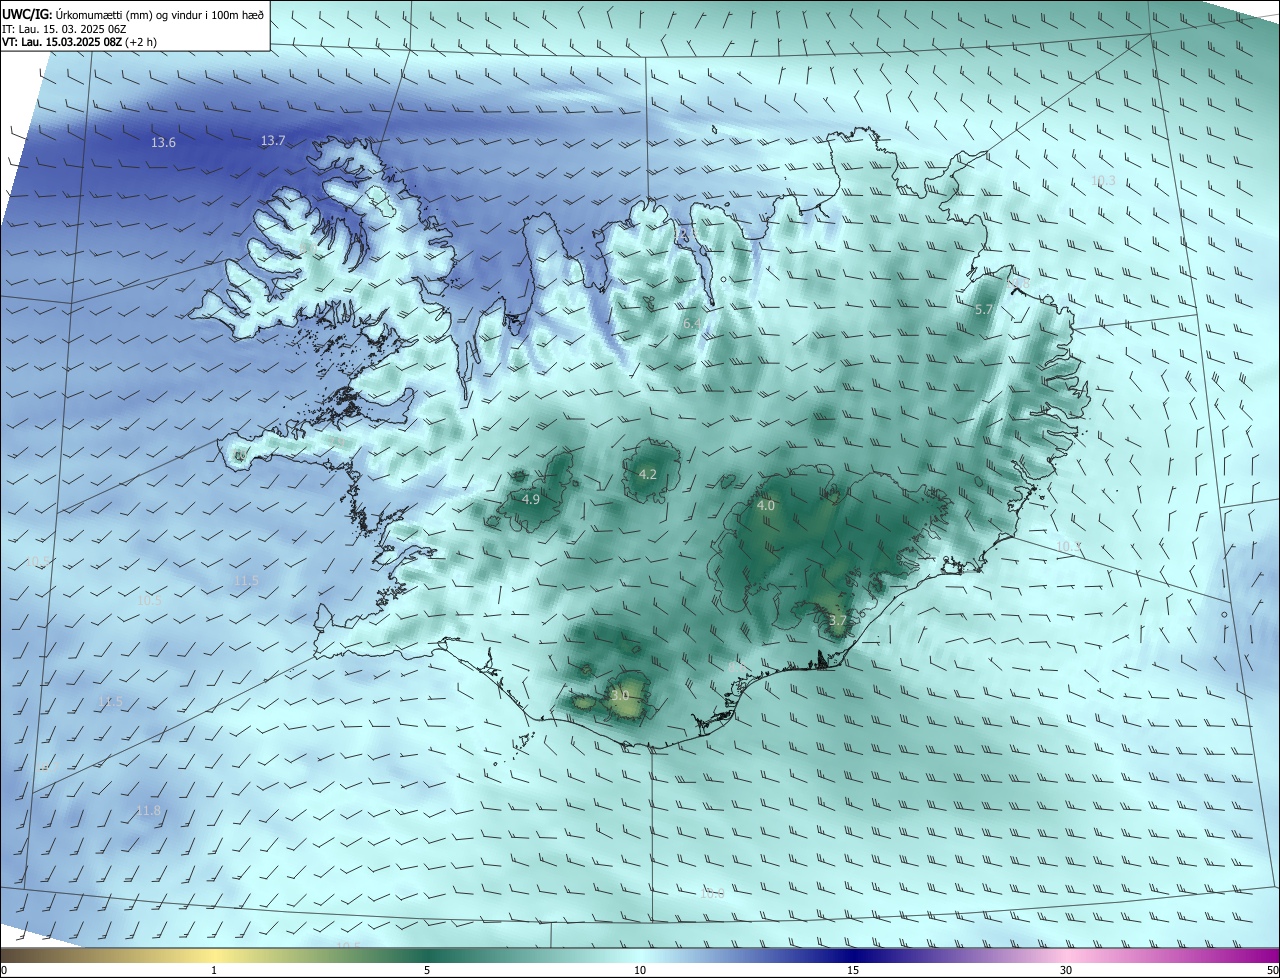
Task: Click the '0' tick on the color scale
Action: (x=4, y=970)
